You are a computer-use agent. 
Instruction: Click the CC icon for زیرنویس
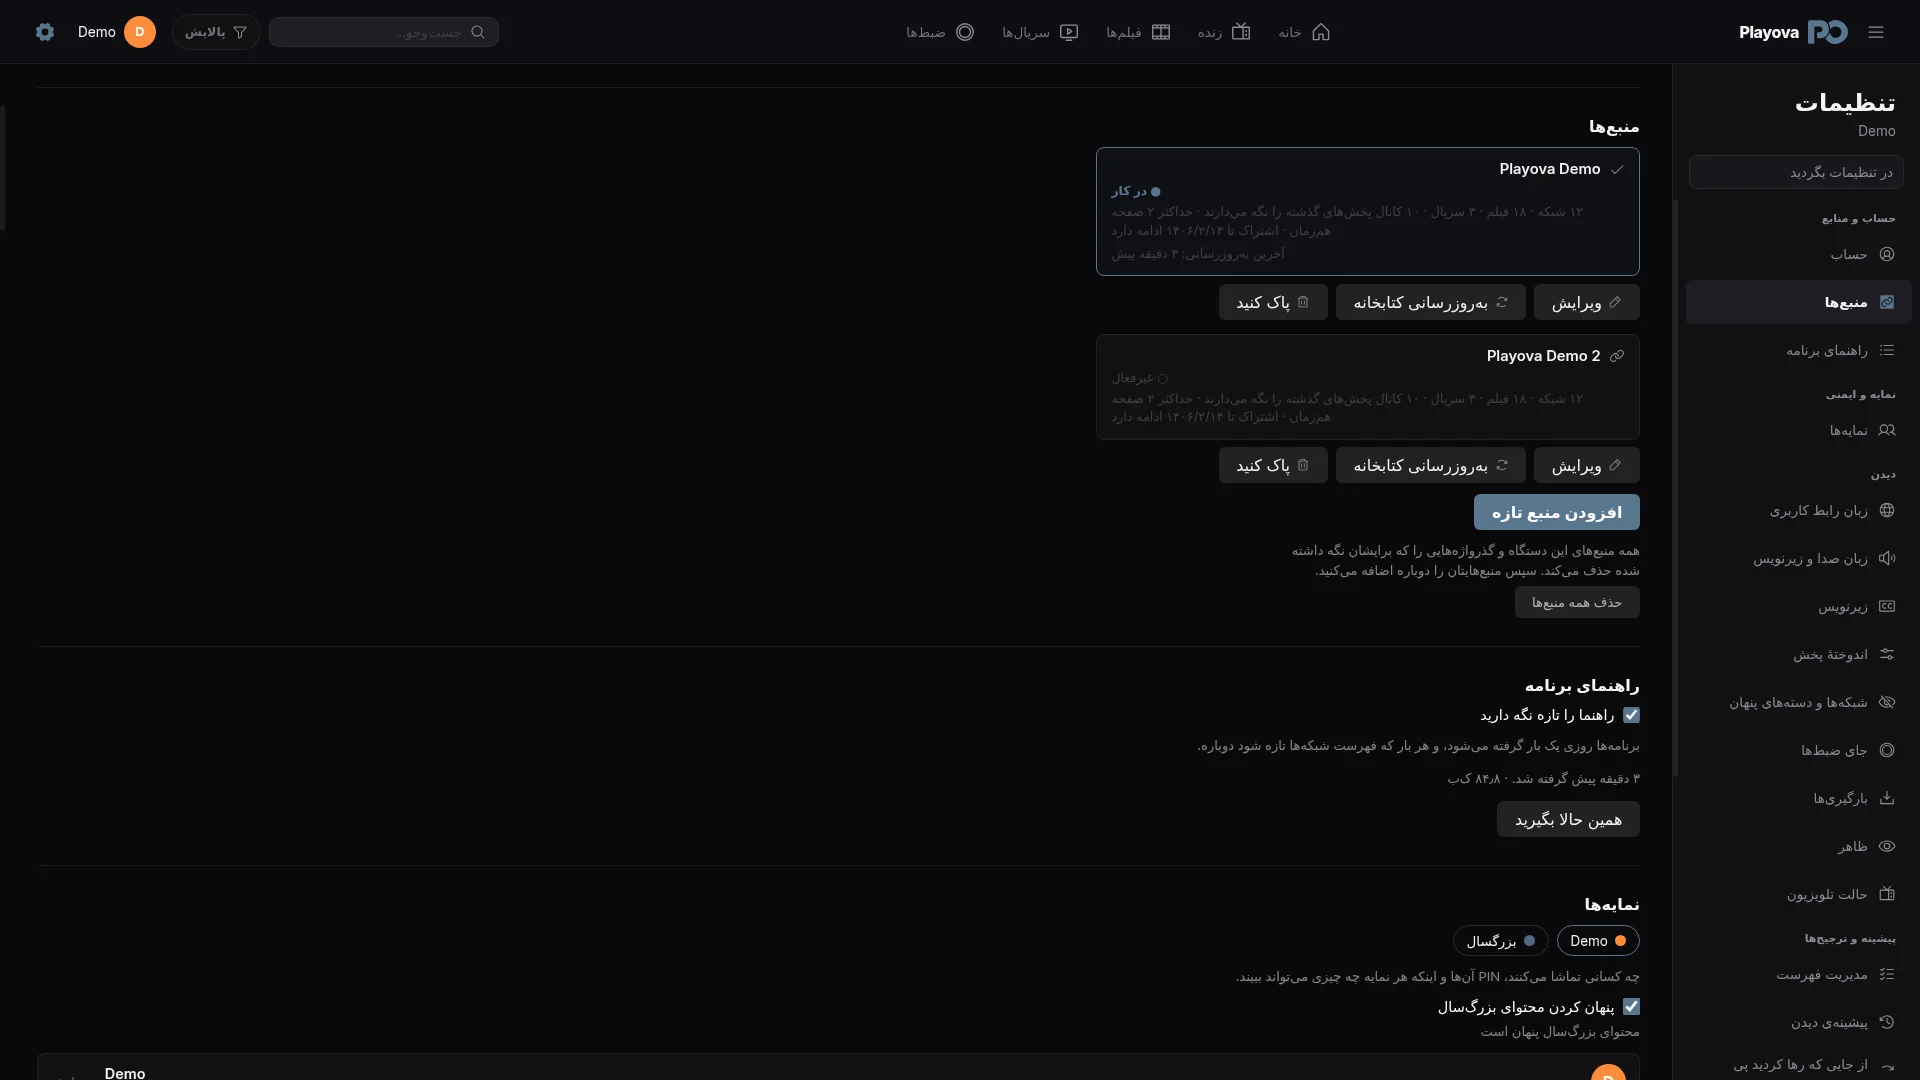tap(1887, 606)
